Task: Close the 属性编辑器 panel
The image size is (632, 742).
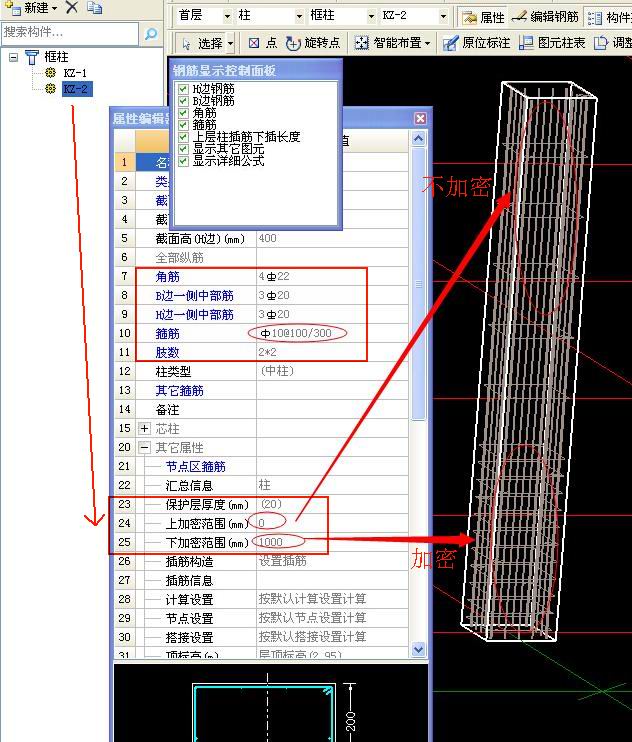Action: tap(420, 118)
